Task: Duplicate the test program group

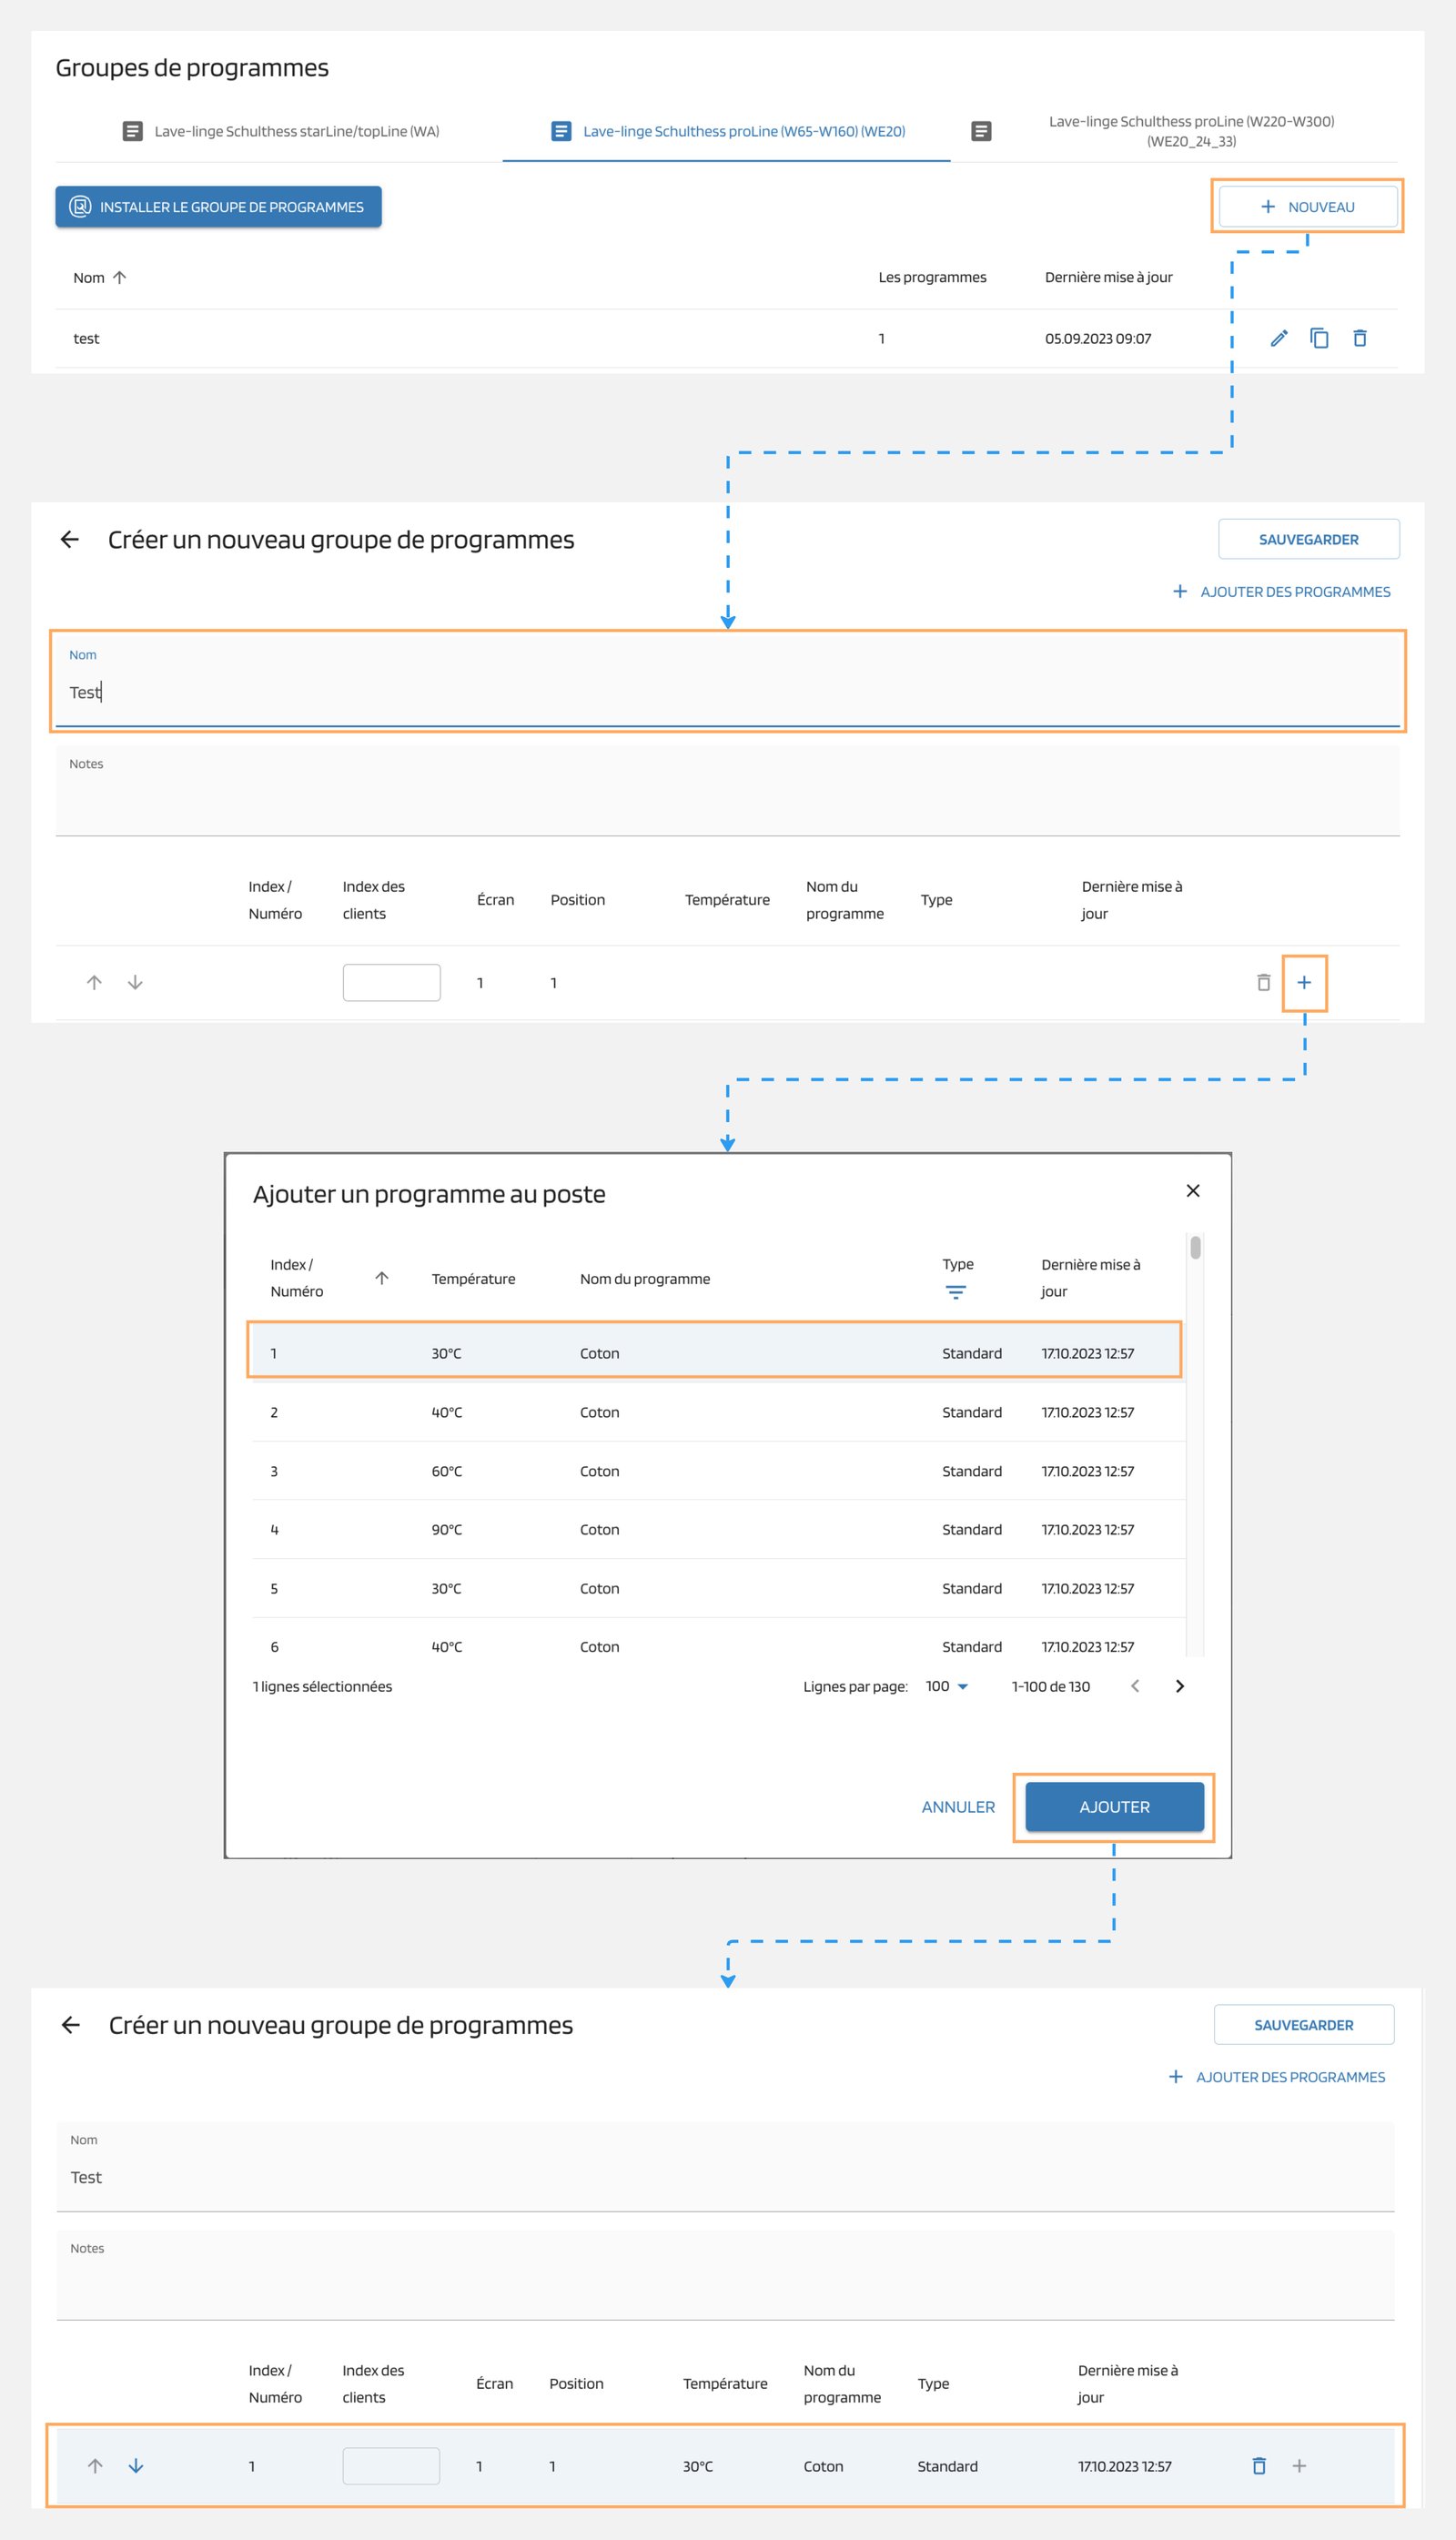Action: (1319, 338)
